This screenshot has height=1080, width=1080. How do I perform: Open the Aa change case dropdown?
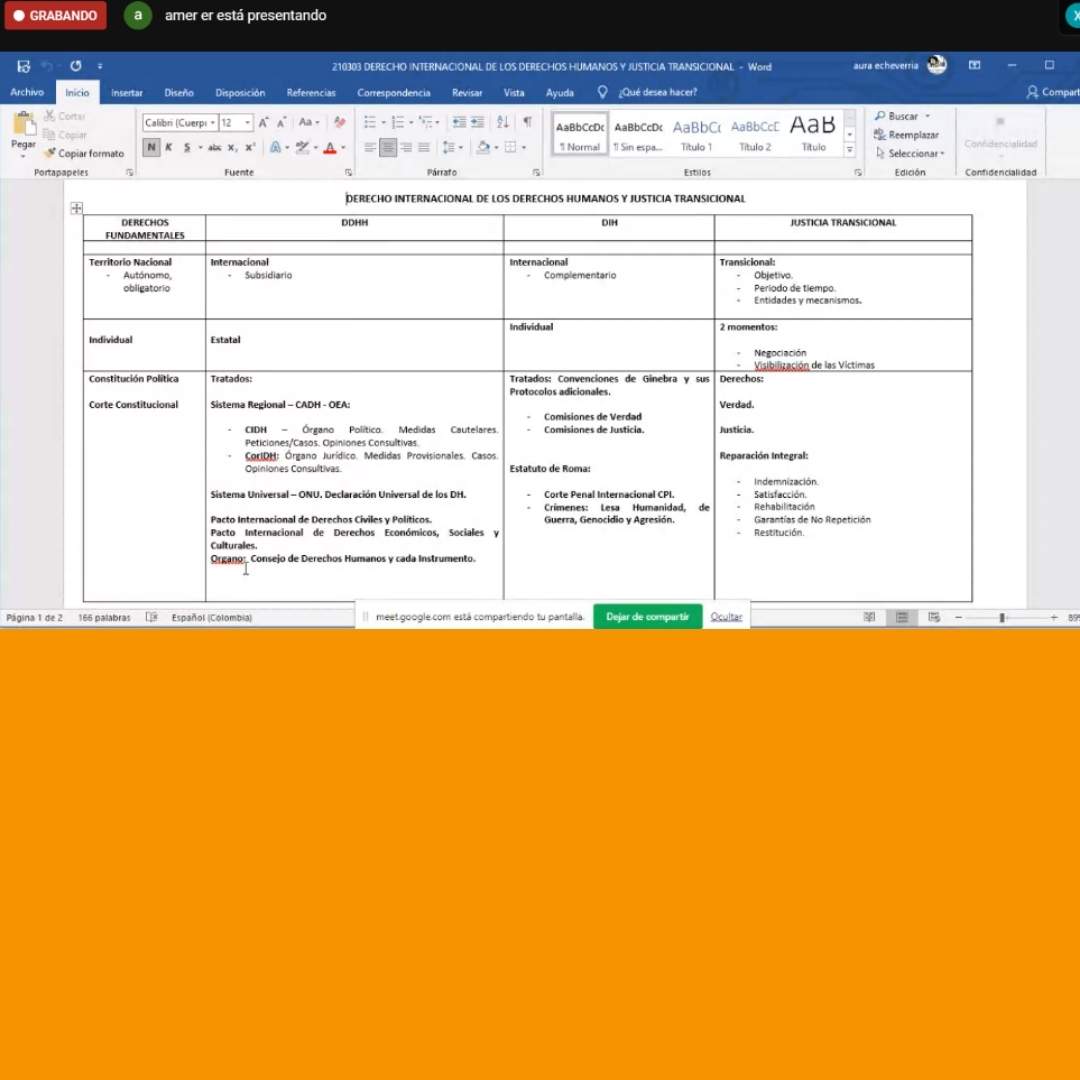[309, 123]
